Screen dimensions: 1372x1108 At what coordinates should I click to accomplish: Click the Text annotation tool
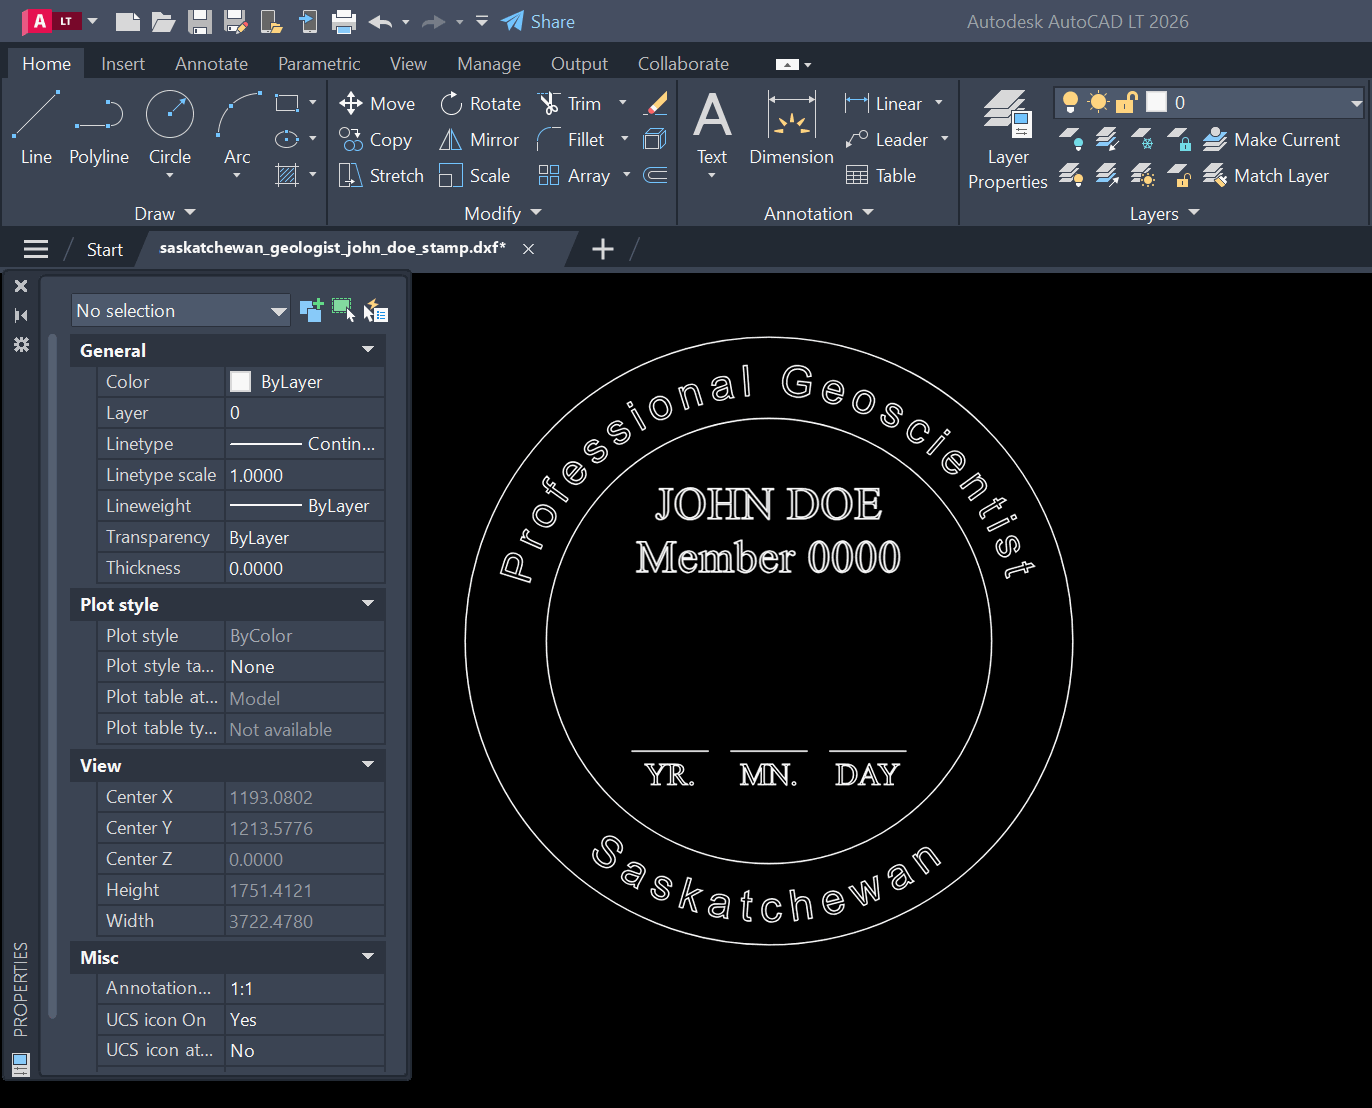pos(712,128)
